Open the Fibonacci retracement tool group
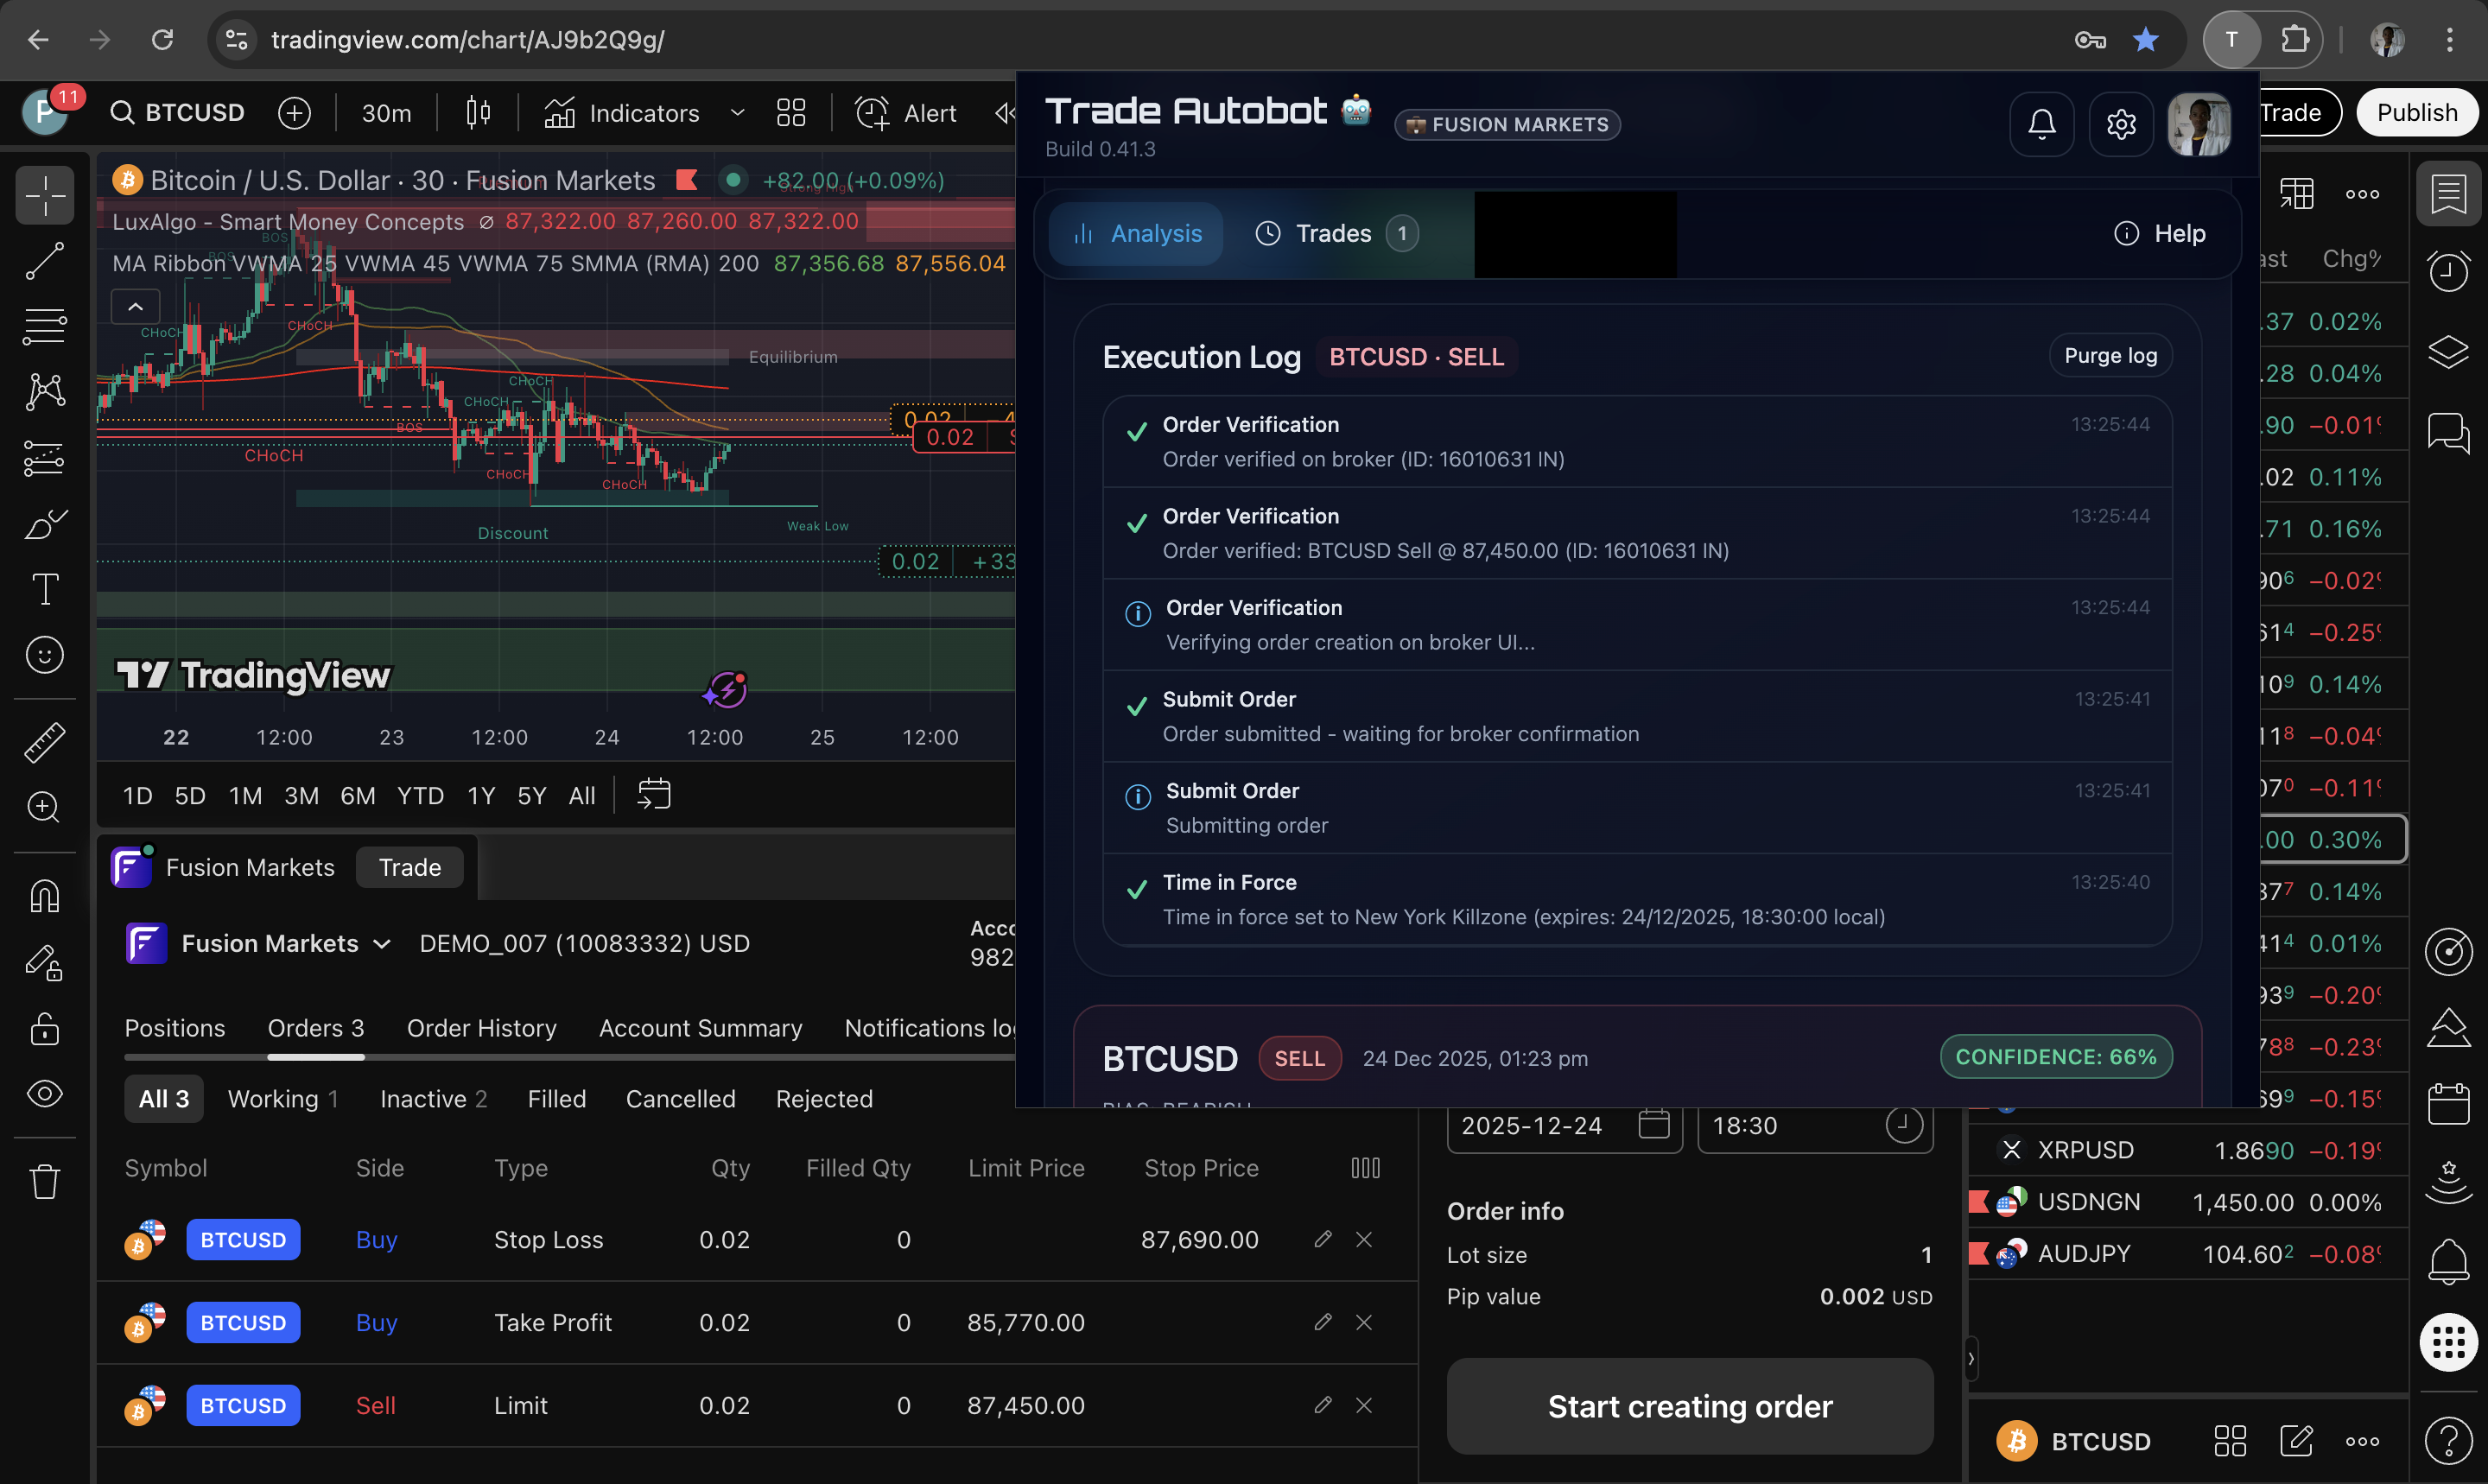The width and height of the screenshot is (2488, 1484). click(45, 326)
